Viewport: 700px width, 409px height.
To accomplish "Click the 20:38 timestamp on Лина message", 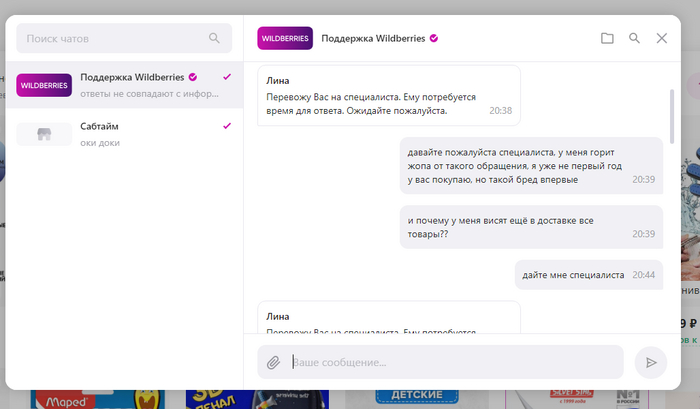I will pyautogui.click(x=500, y=110).
